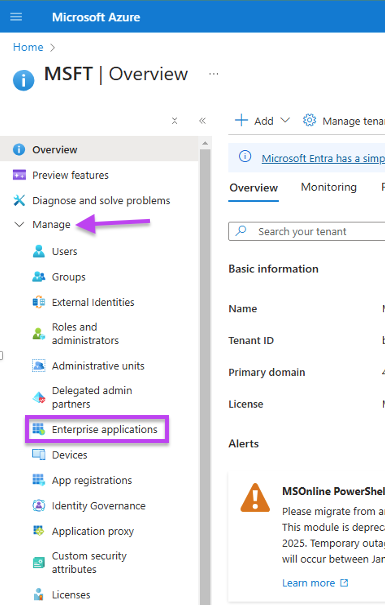Click the banner info circle icon

(245, 156)
